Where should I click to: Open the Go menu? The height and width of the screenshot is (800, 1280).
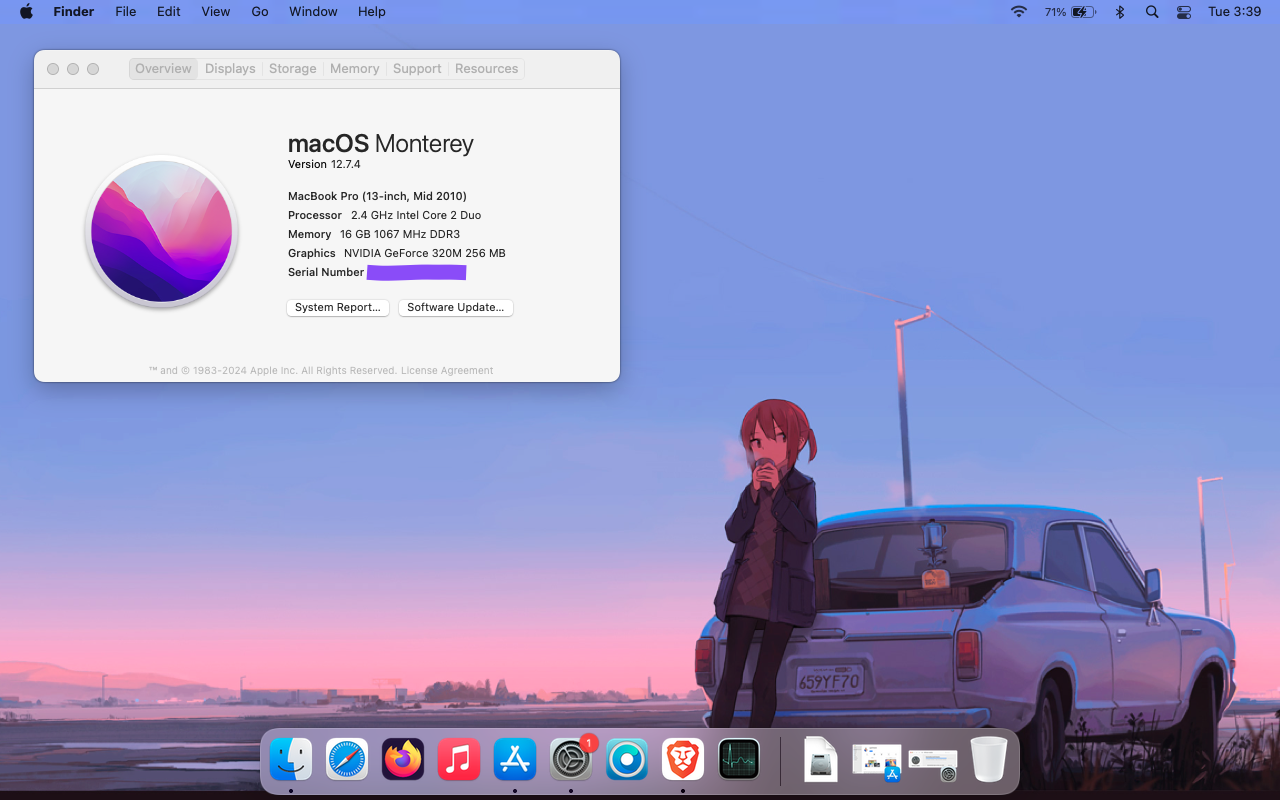(260, 12)
